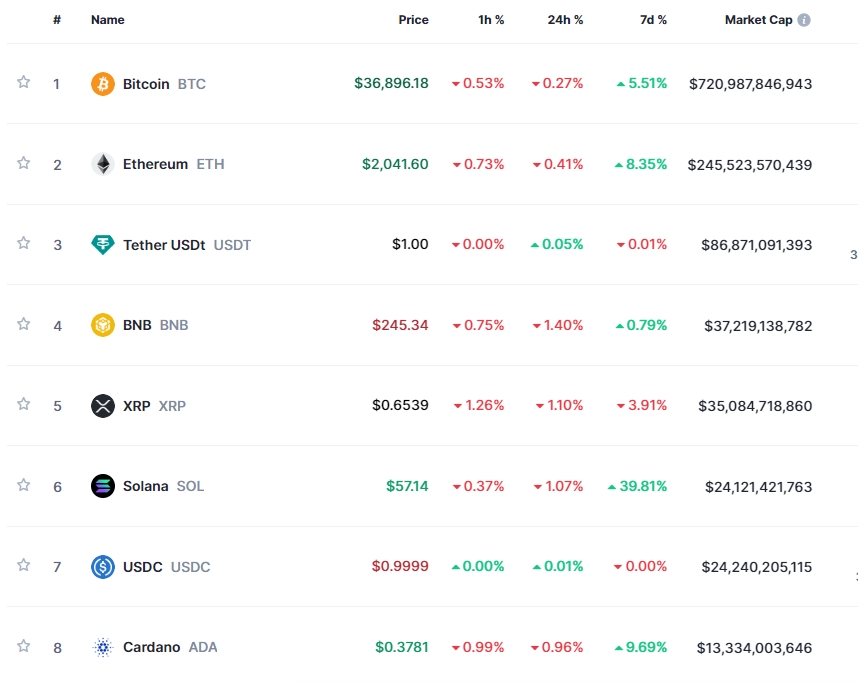This screenshot has height=682, width=858.
Task: Sort the table by Price column
Action: point(413,20)
